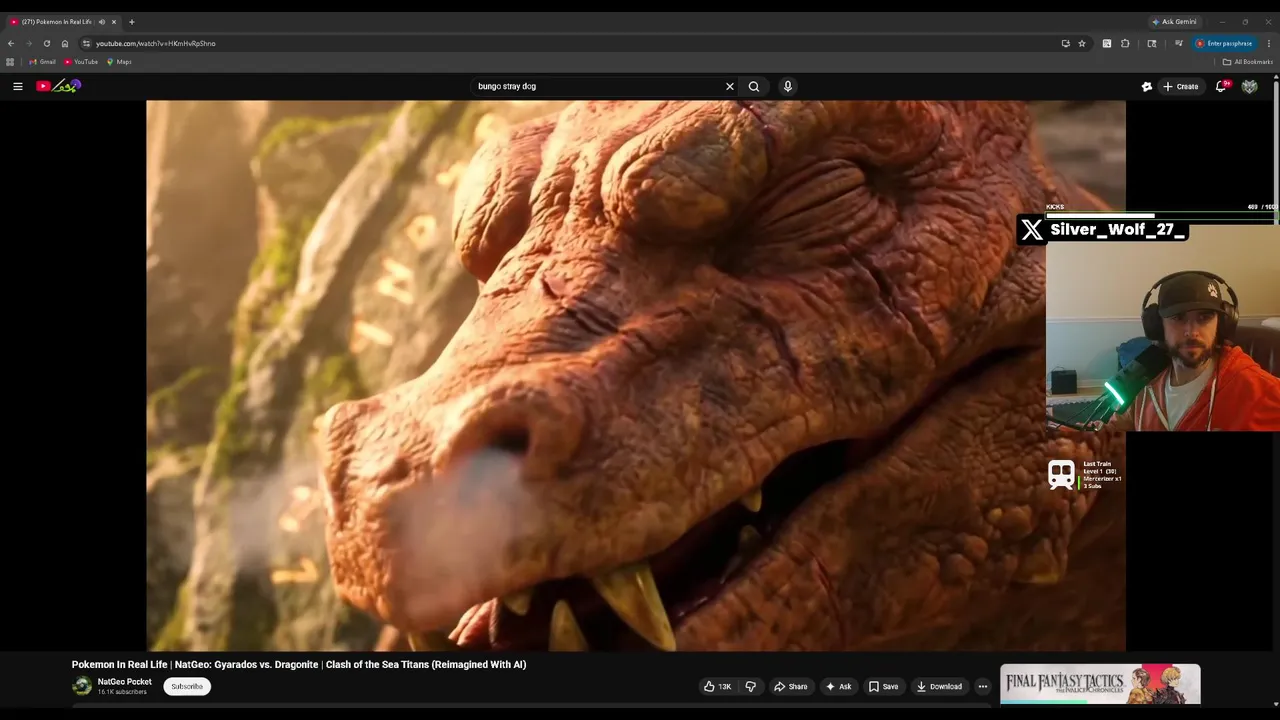Open more actions three-dot menu
The image size is (1280, 720).
(982, 686)
